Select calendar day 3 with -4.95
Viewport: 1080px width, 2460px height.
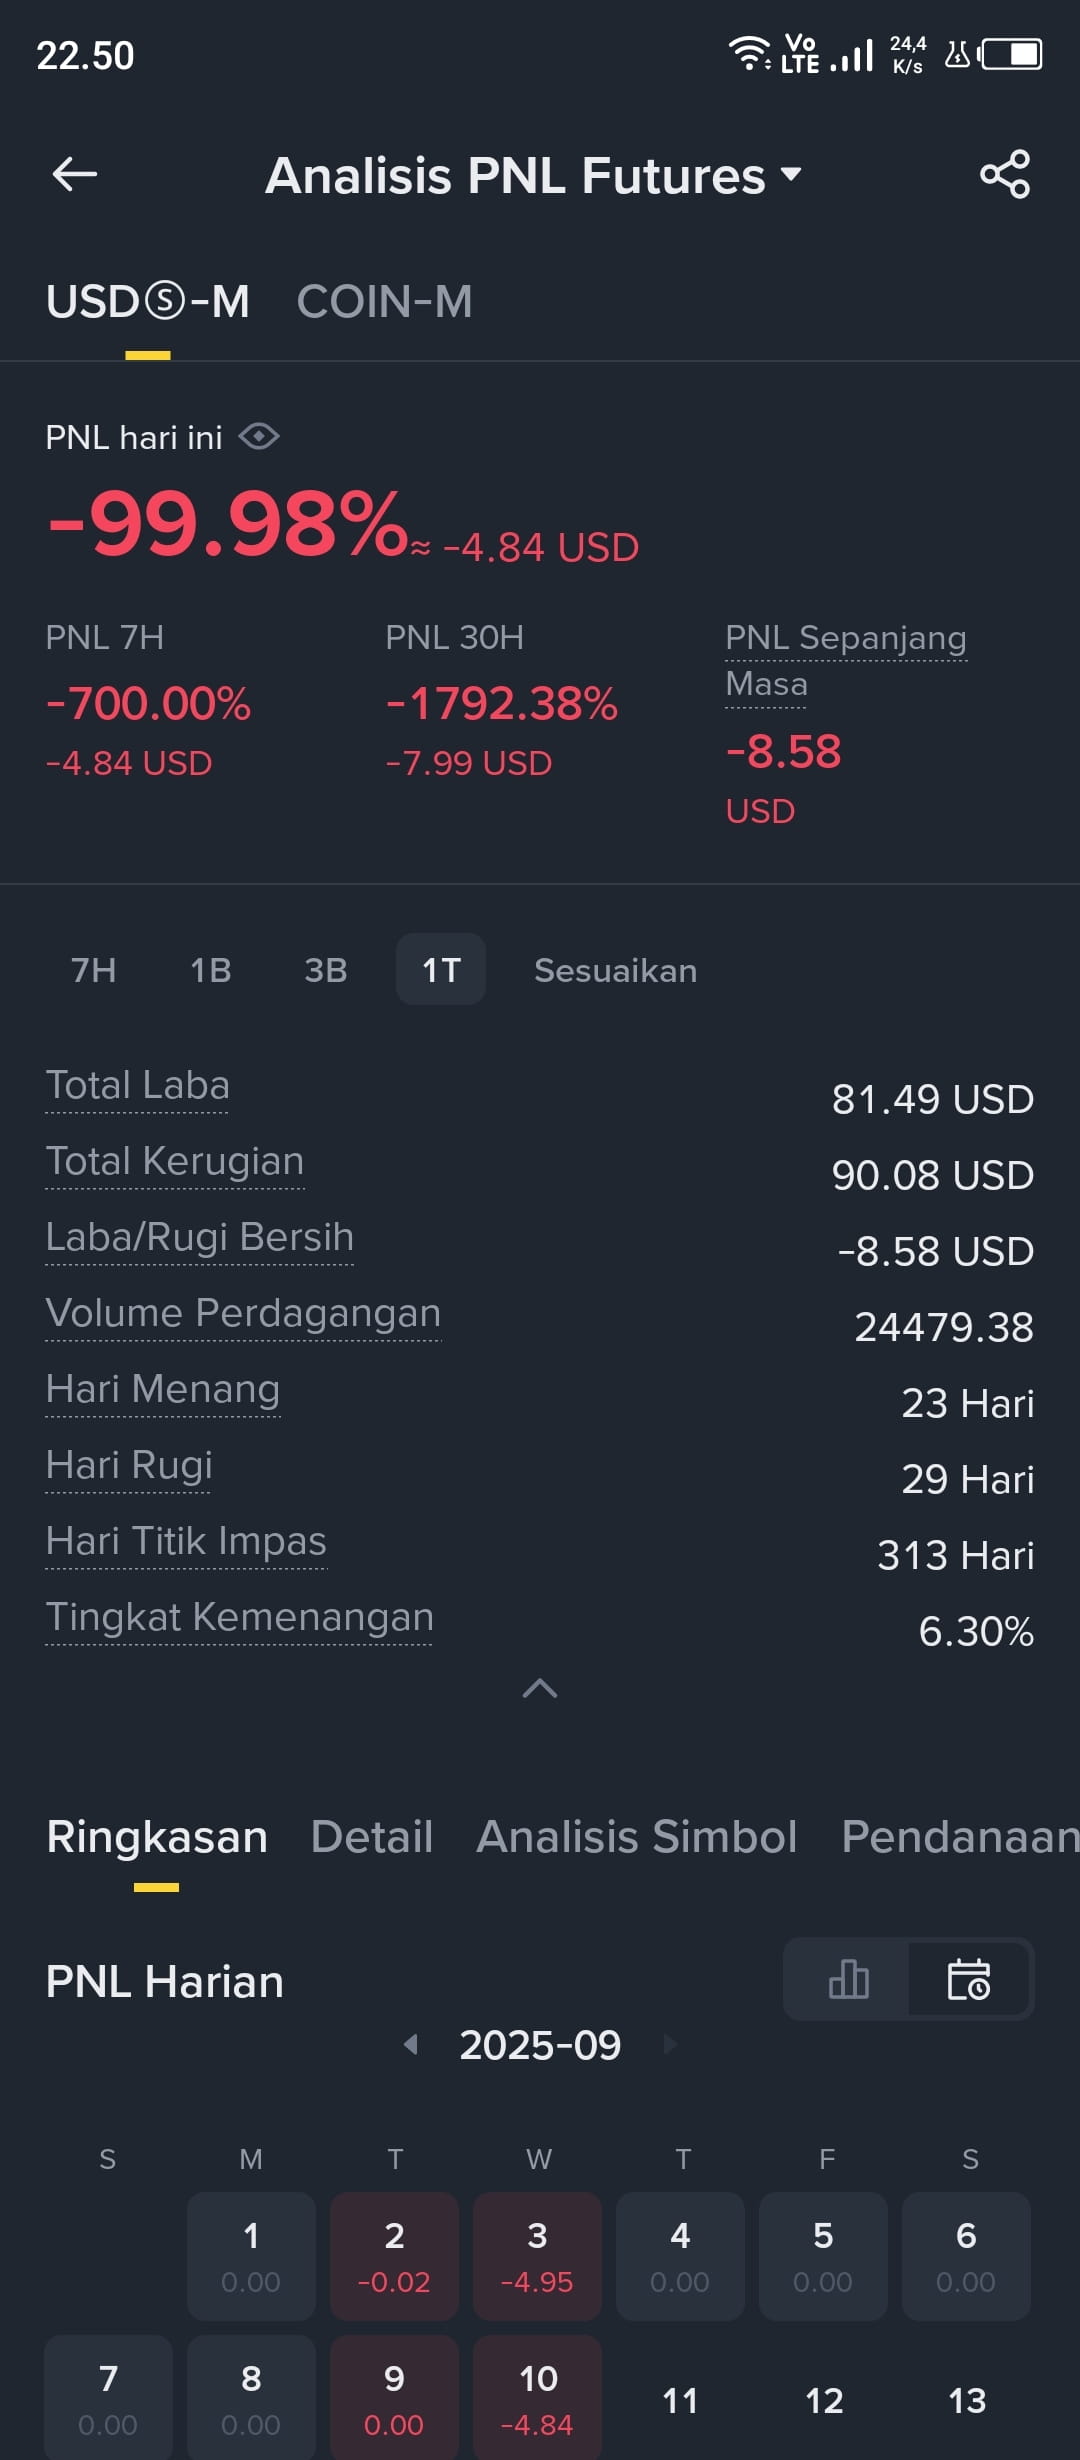(x=537, y=2257)
